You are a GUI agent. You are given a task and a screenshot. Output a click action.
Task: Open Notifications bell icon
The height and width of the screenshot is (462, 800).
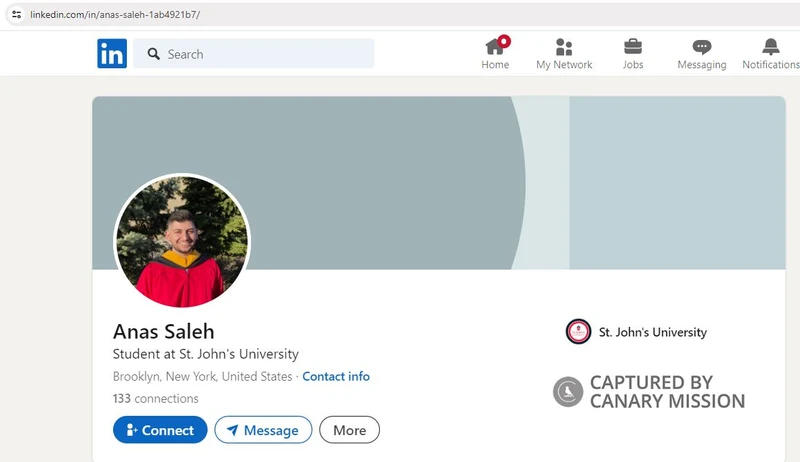(x=770, y=47)
